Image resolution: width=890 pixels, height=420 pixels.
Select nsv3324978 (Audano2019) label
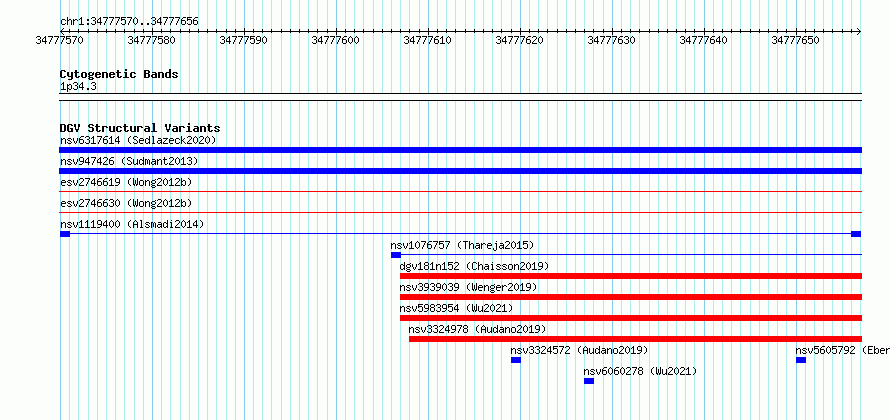click(477, 329)
